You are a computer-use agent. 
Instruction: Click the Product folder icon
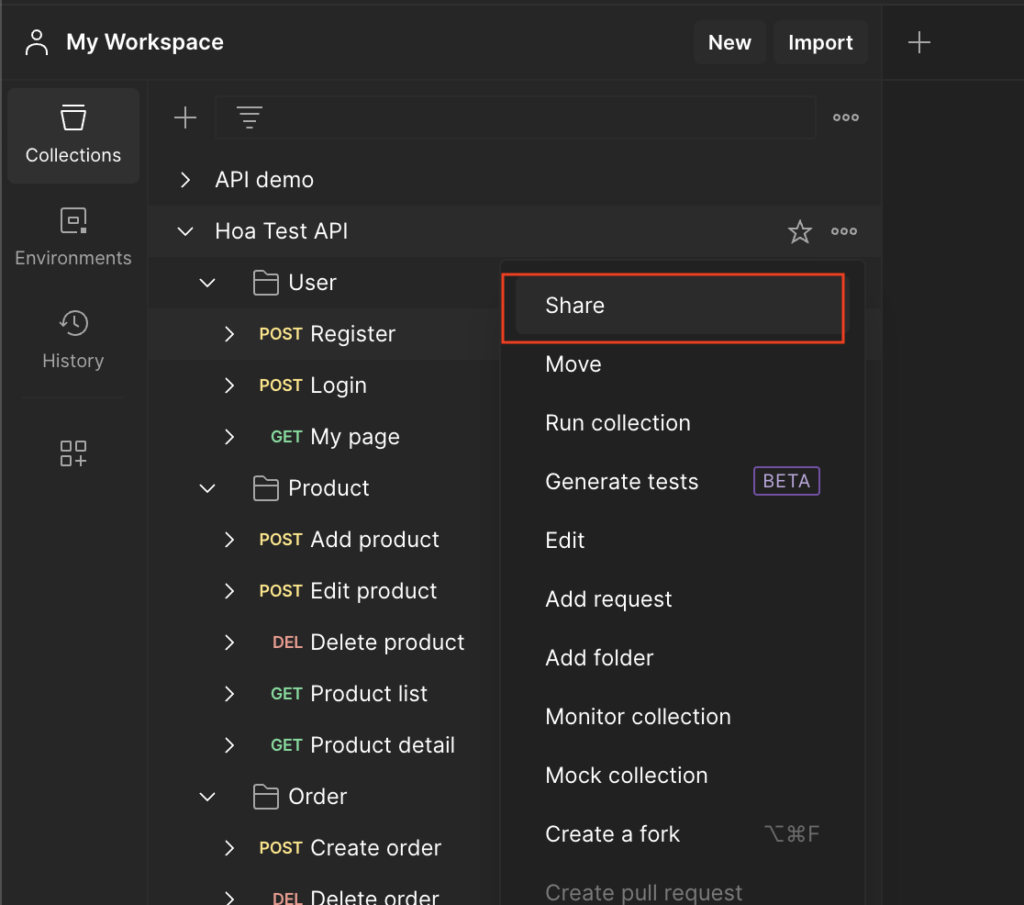point(266,488)
